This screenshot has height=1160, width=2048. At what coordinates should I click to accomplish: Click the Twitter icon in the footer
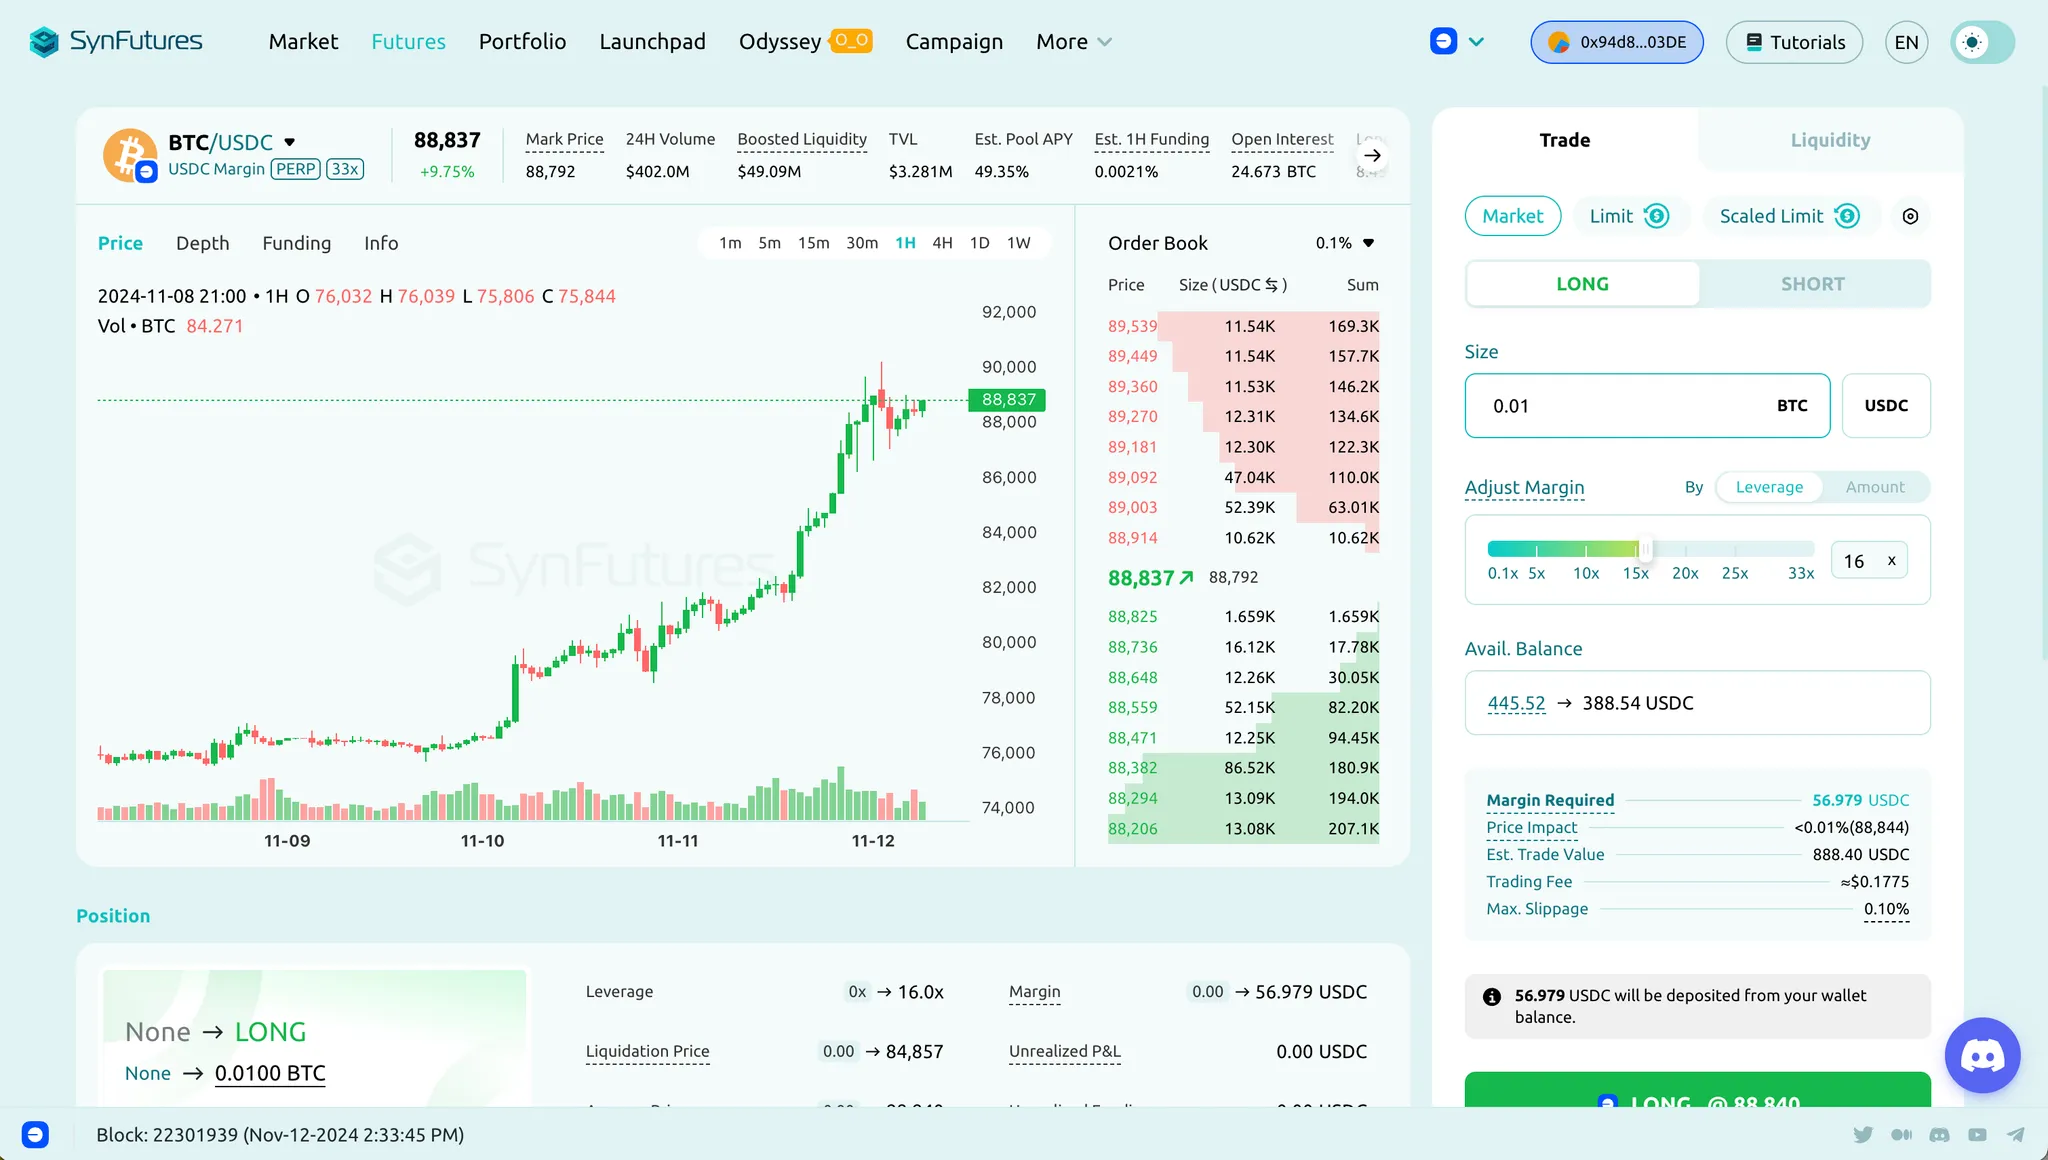point(1864,1134)
